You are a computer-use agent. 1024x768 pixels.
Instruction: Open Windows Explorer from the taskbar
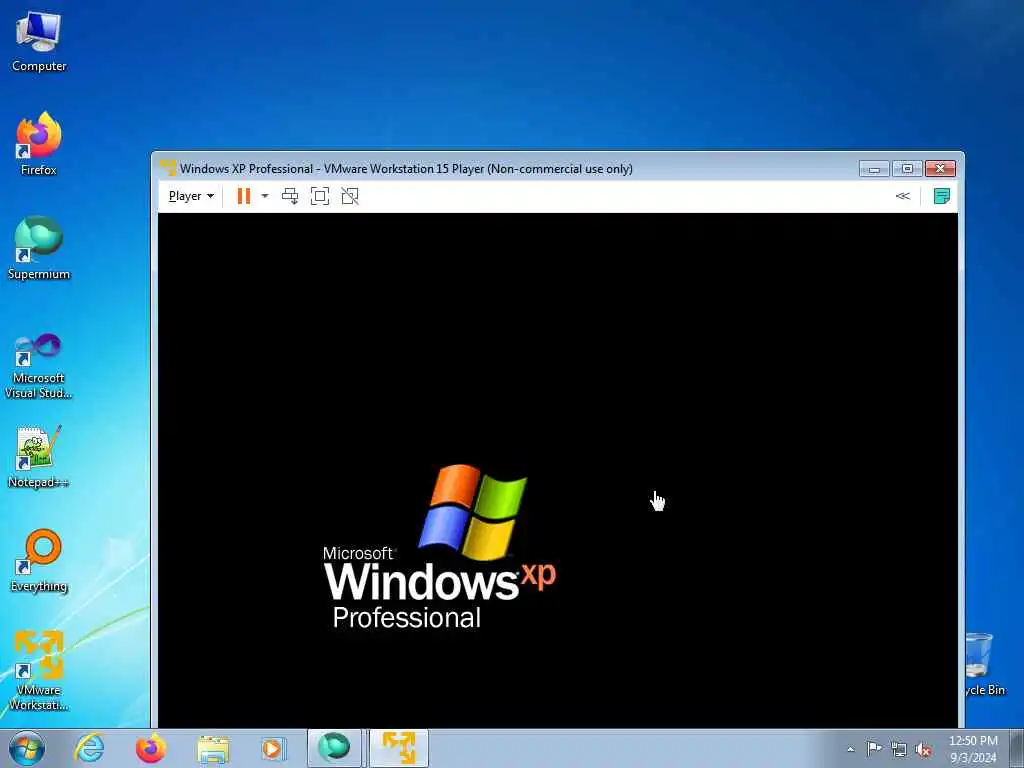click(x=213, y=748)
